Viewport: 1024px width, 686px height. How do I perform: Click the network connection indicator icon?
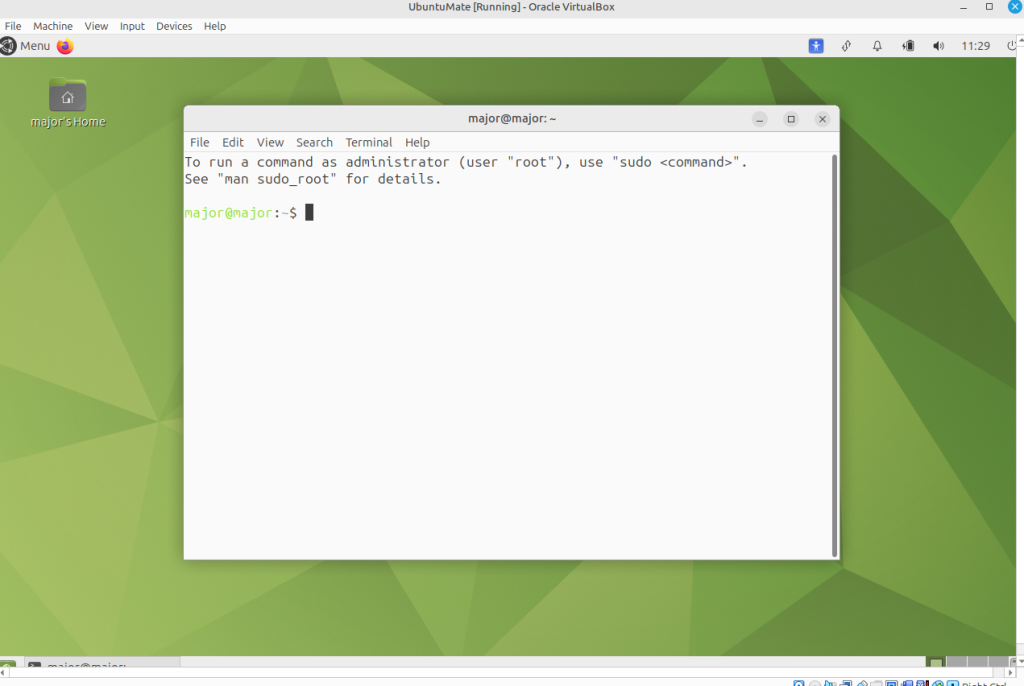click(846, 46)
